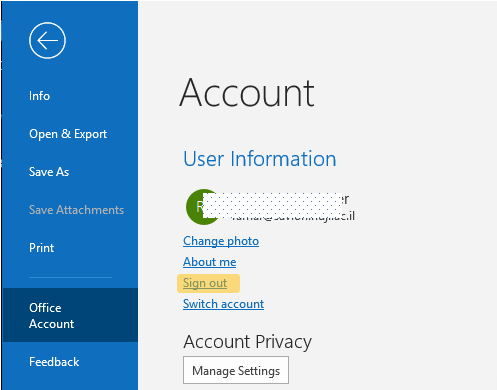Select Office Account in sidebar

point(70,315)
